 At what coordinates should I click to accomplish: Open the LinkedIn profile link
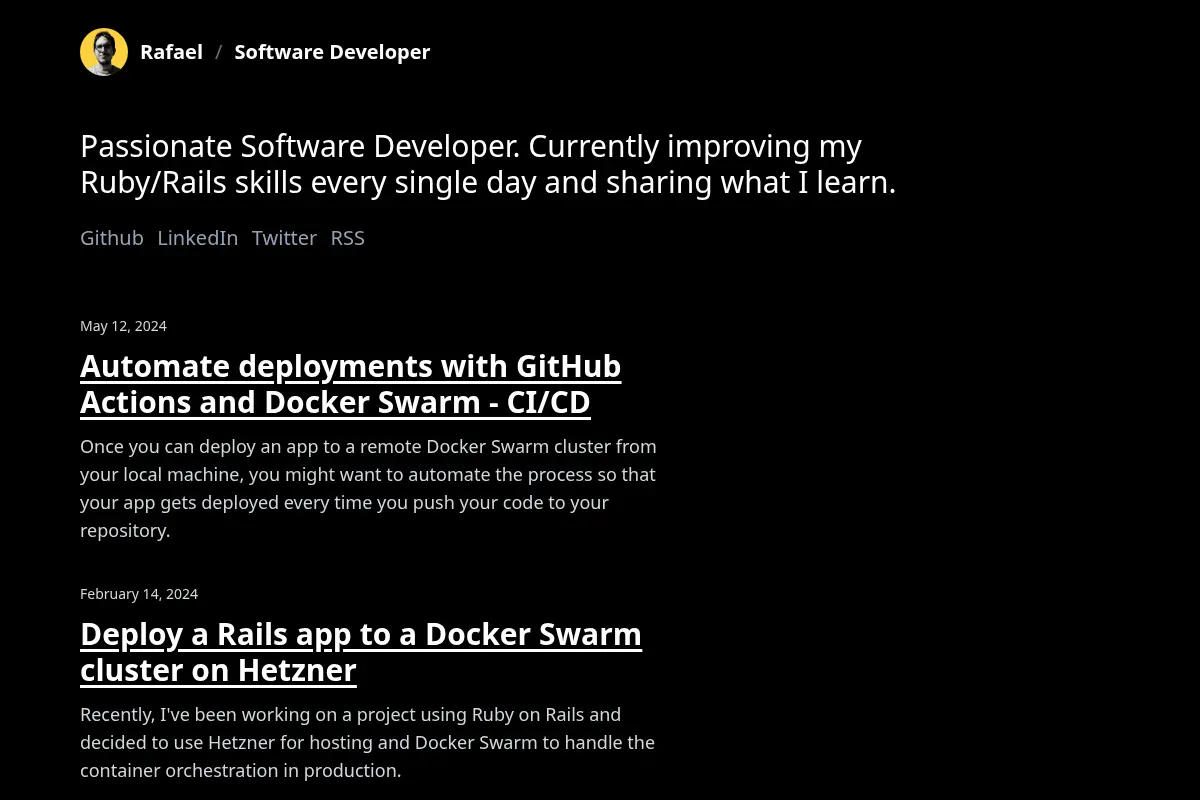point(198,238)
